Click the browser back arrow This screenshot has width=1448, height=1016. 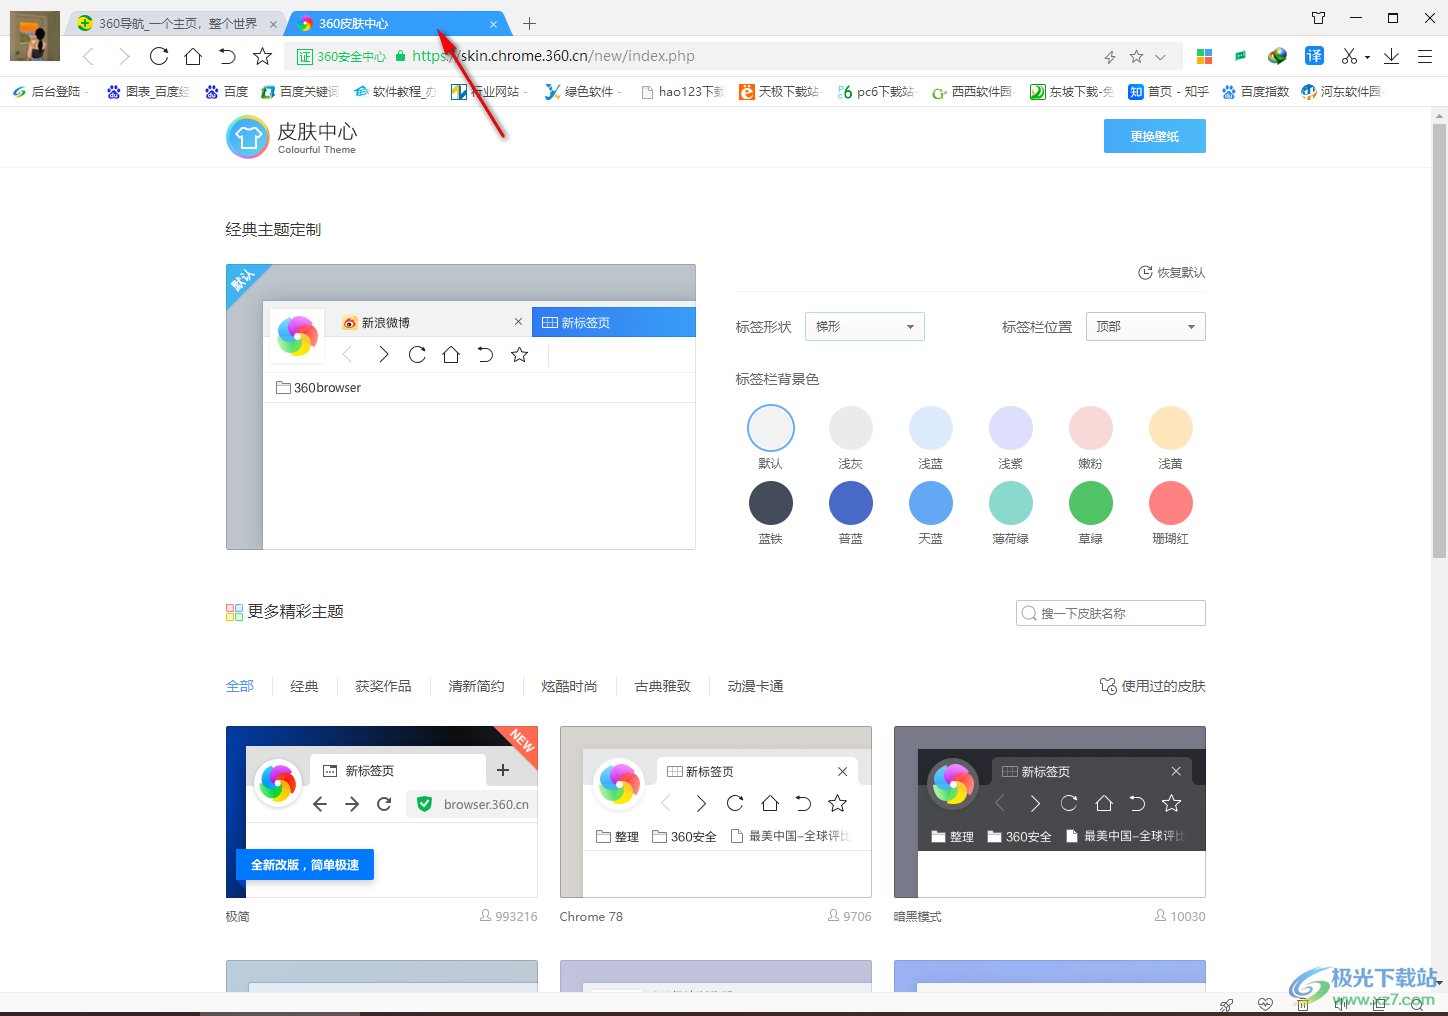pos(88,56)
